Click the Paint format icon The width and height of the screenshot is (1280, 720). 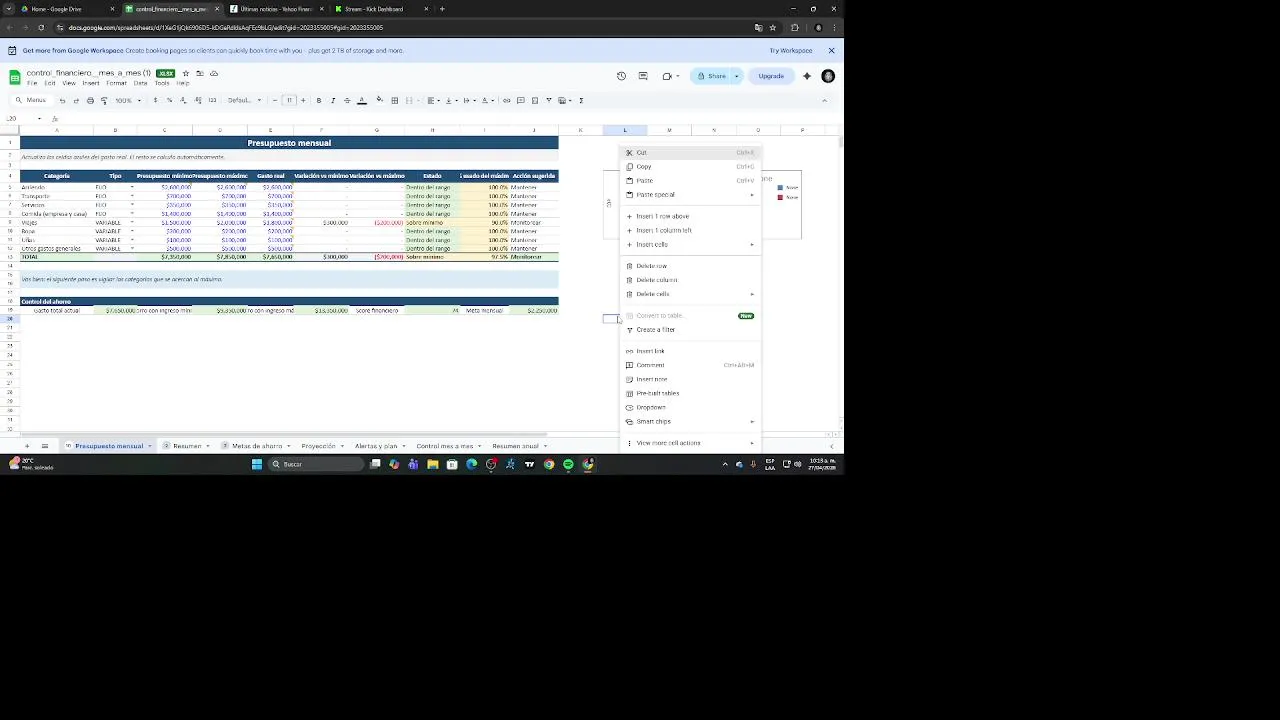click(x=104, y=100)
